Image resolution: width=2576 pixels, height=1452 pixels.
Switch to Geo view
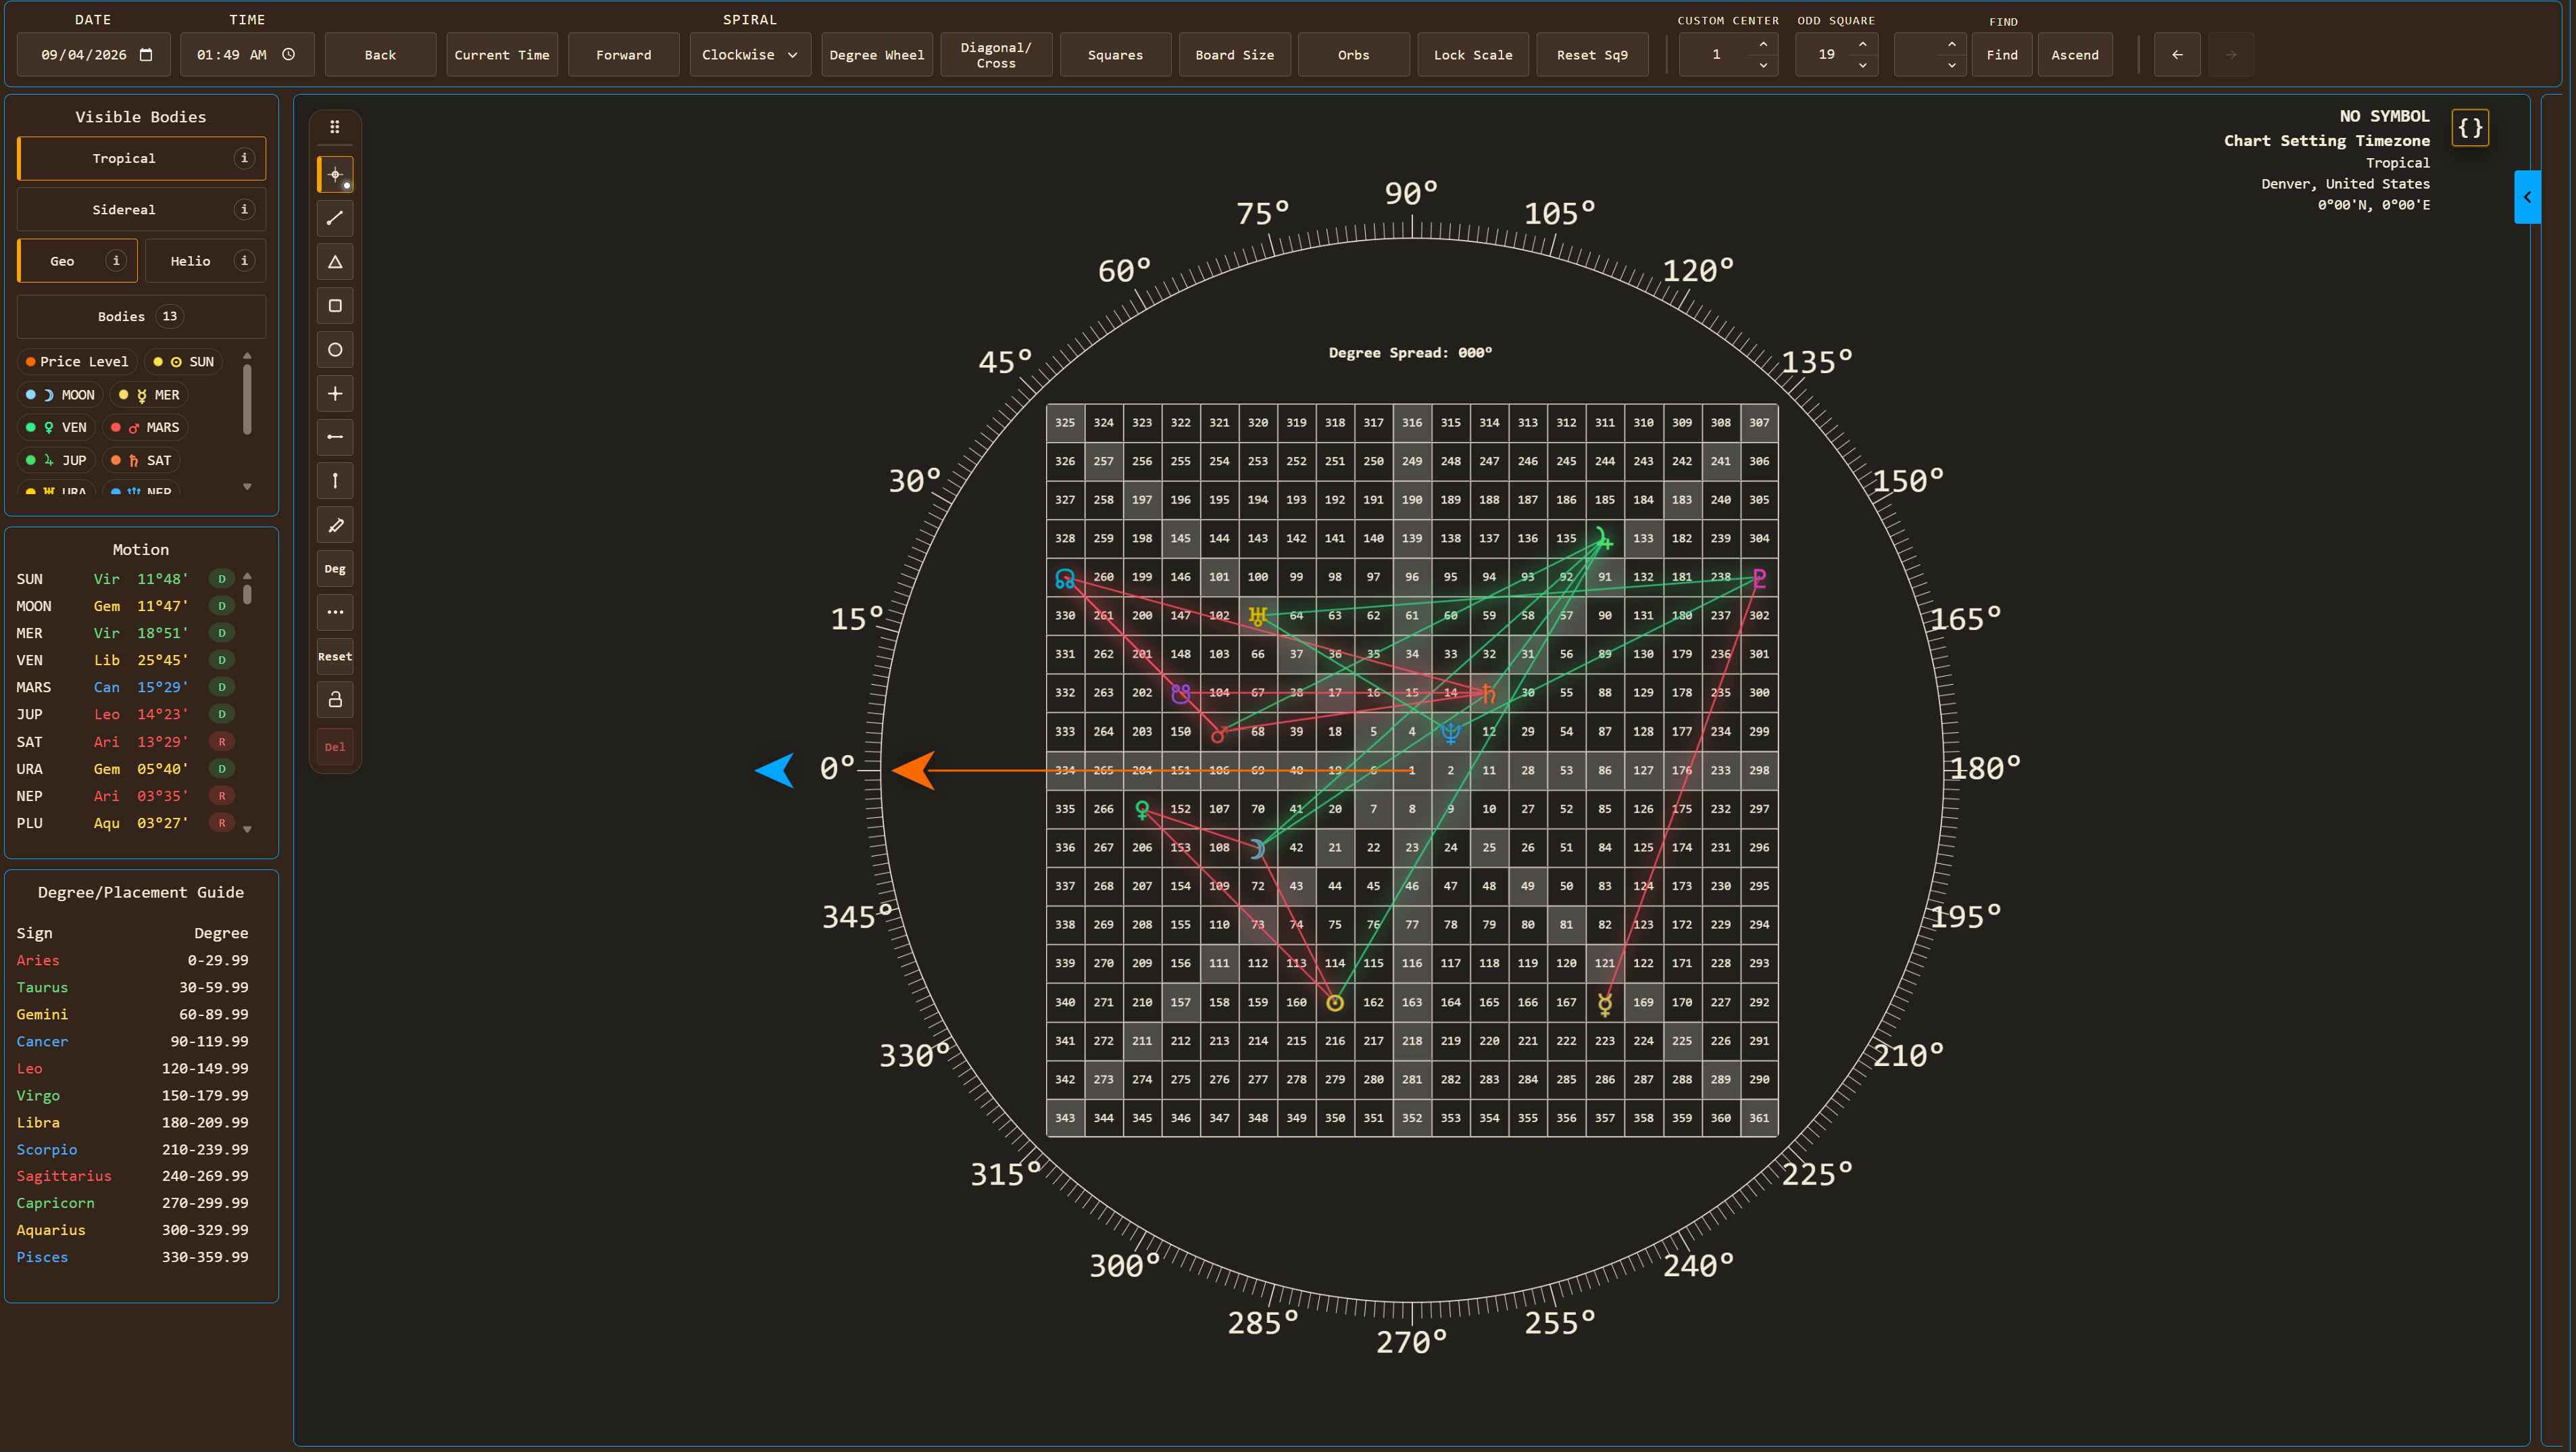click(77, 261)
